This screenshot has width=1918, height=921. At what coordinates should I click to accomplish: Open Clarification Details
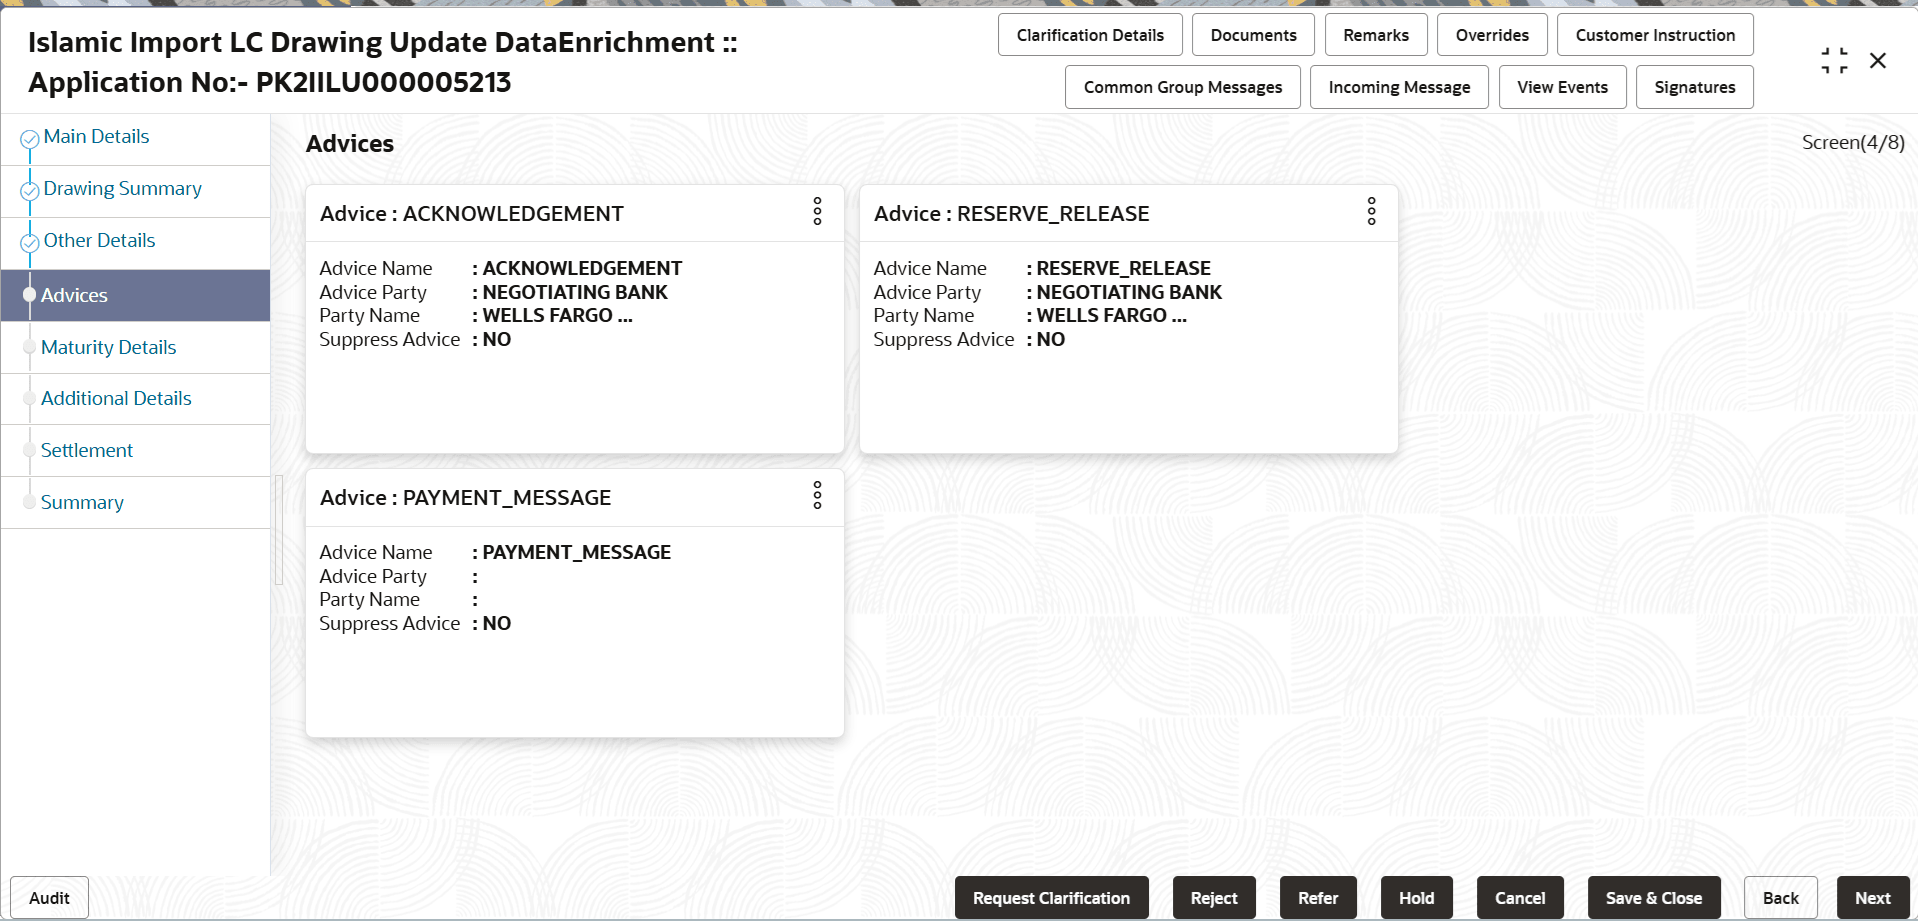[1090, 35]
